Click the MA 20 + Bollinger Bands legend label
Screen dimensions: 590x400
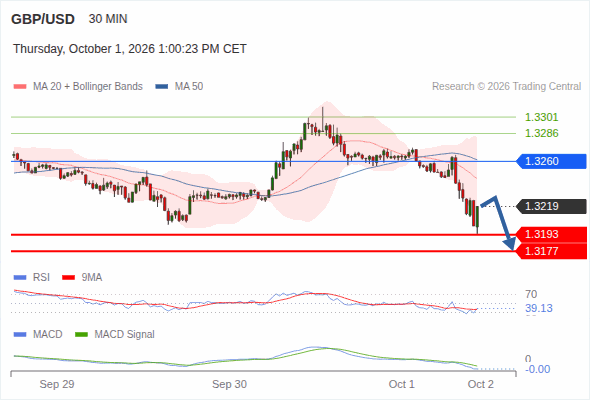click(x=88, y=87)
